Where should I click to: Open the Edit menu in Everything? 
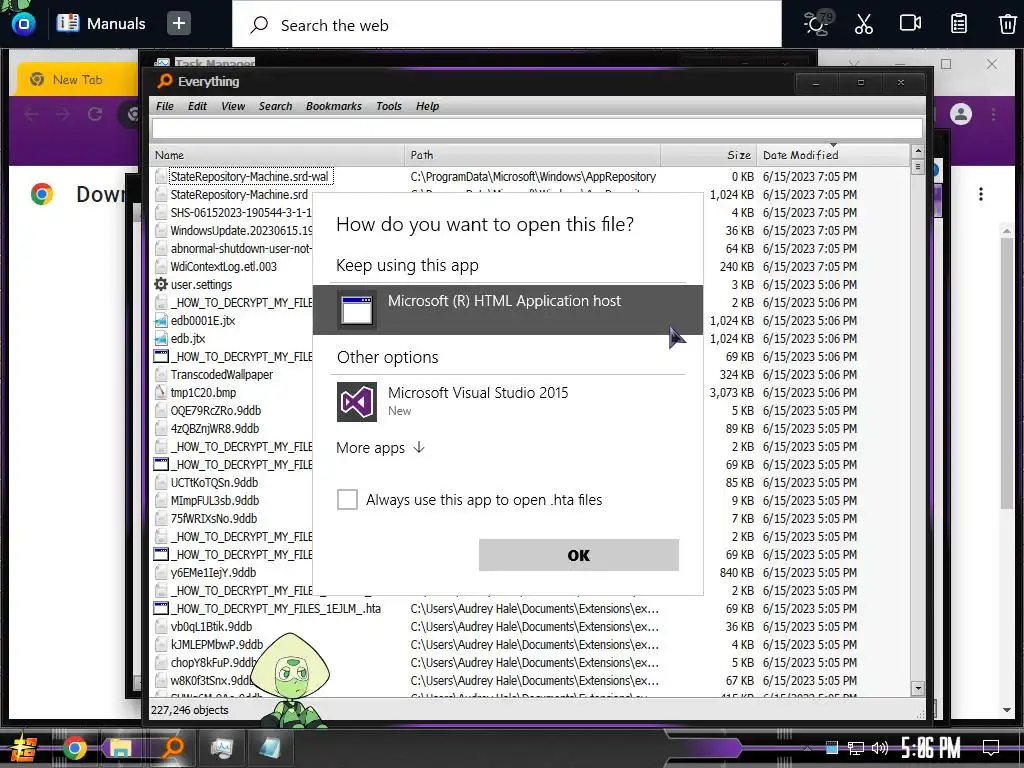pos(197,106)
